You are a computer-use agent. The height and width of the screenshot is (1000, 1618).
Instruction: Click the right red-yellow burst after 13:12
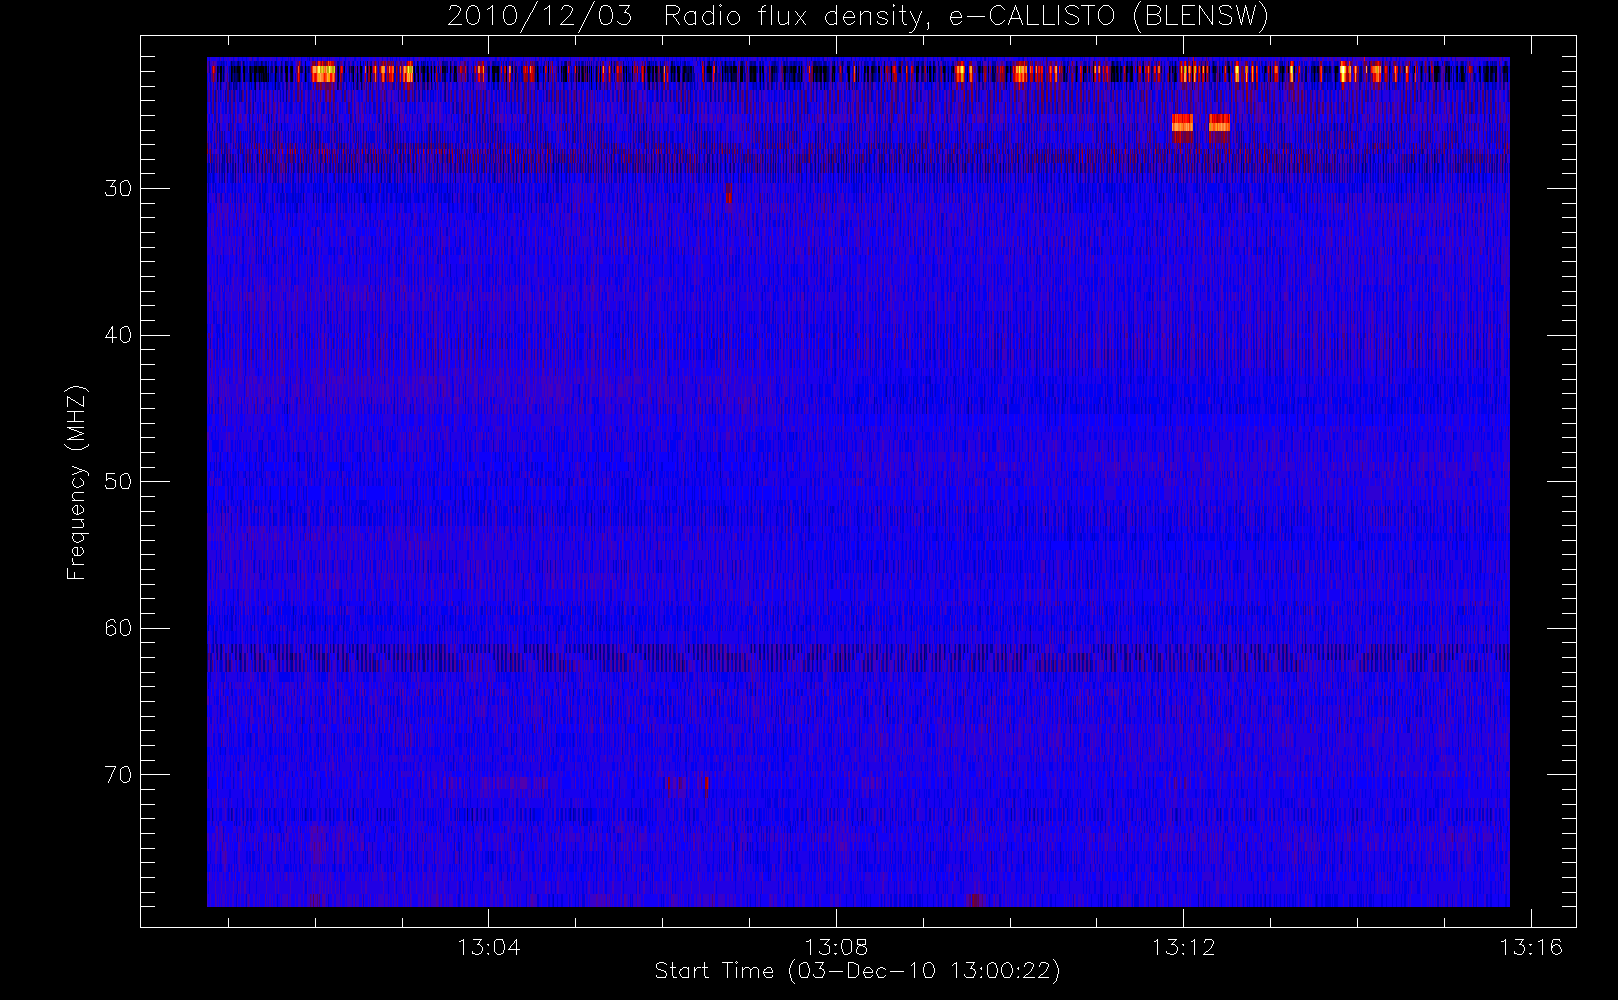[1219, 124]
